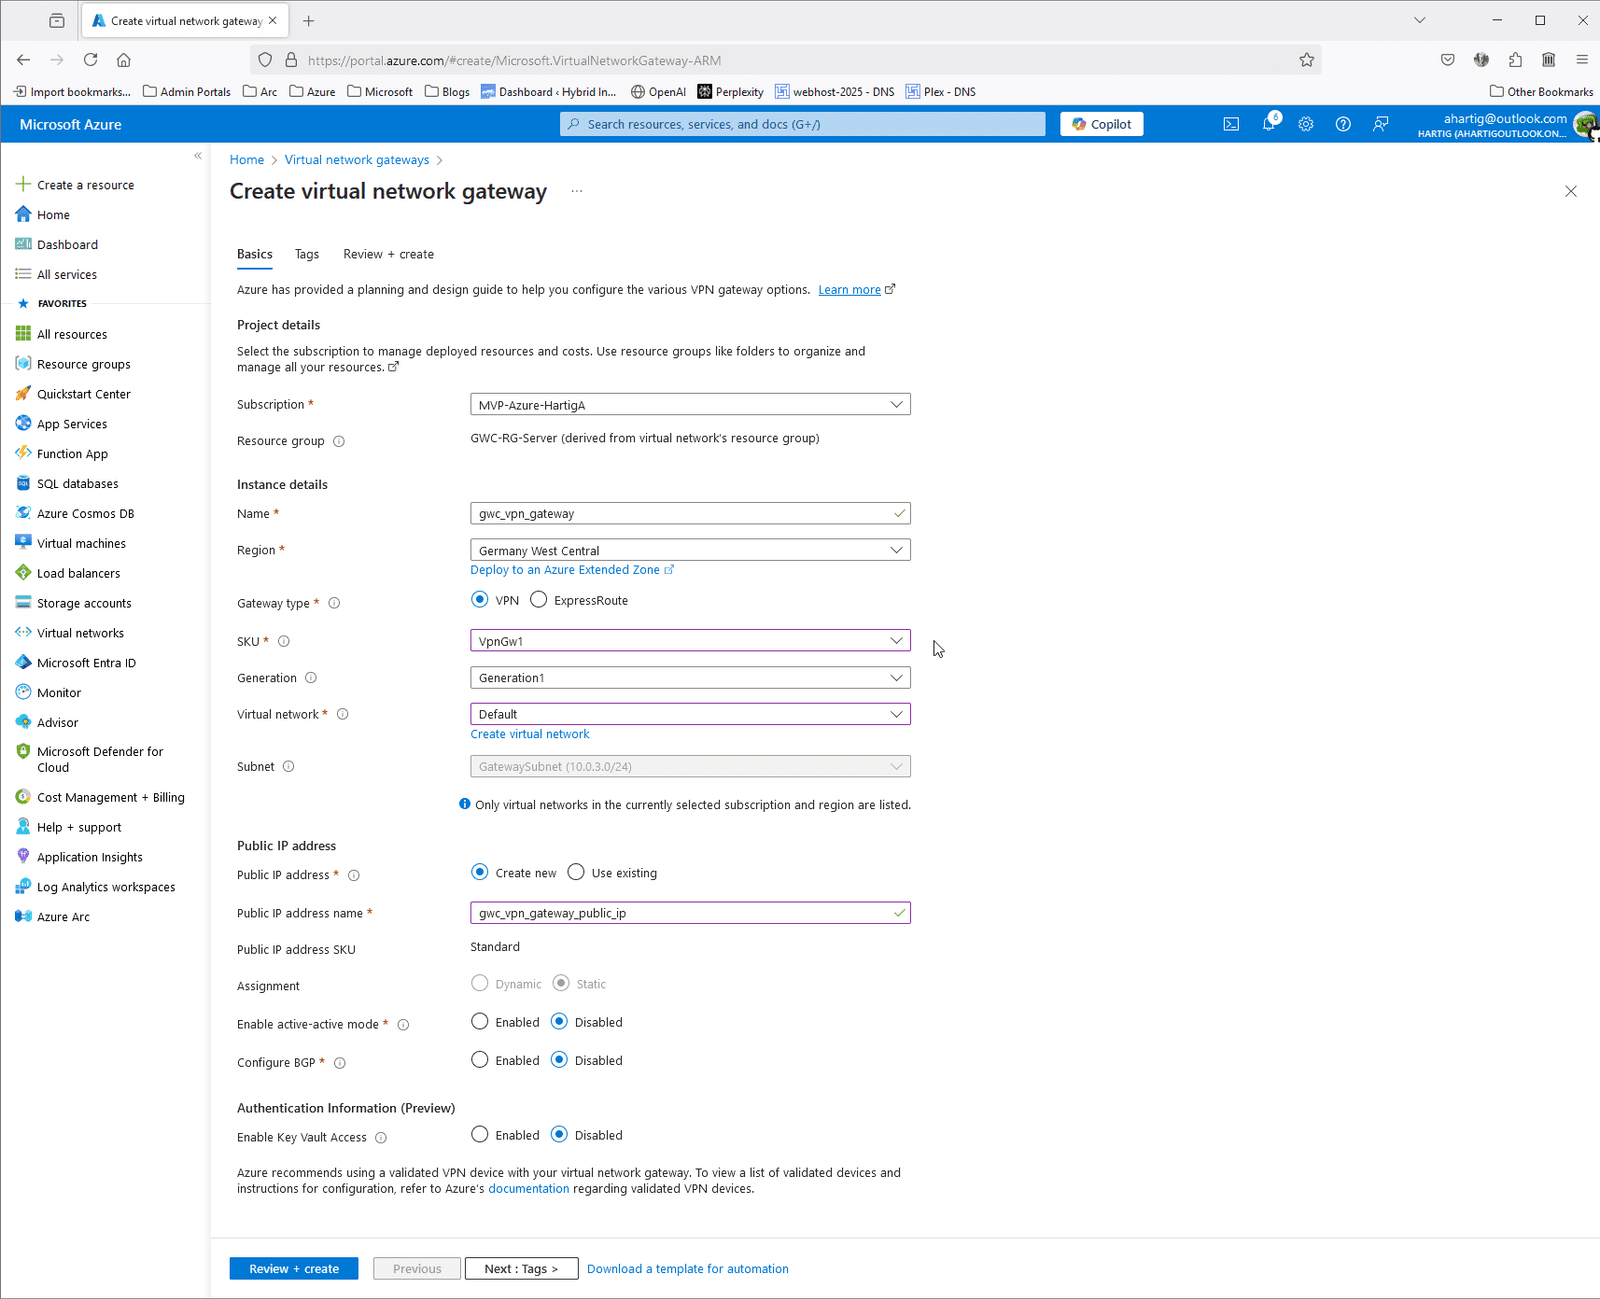Open the Generation dropdown
Screen dimensions: 1600x1299
click(689, 677)
